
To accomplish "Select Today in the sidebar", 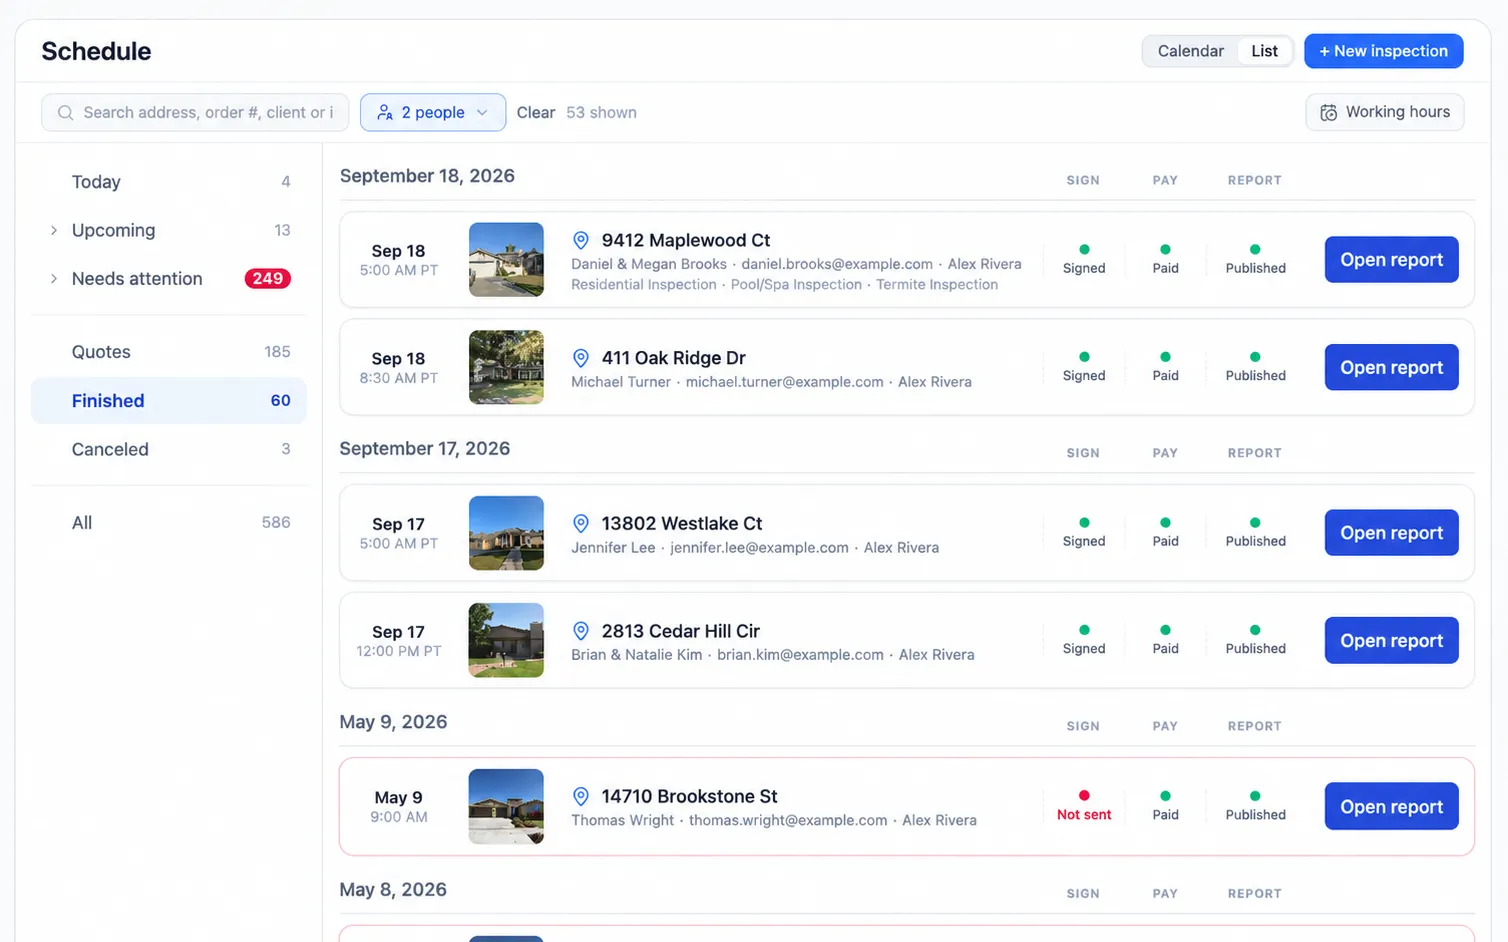I will 169,182.
